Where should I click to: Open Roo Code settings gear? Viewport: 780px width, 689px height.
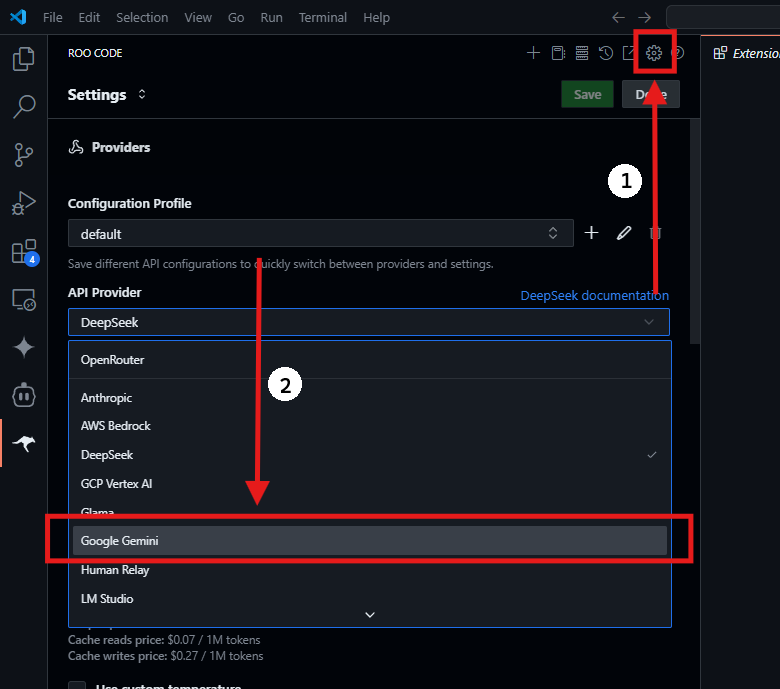[x=654, y=53]
